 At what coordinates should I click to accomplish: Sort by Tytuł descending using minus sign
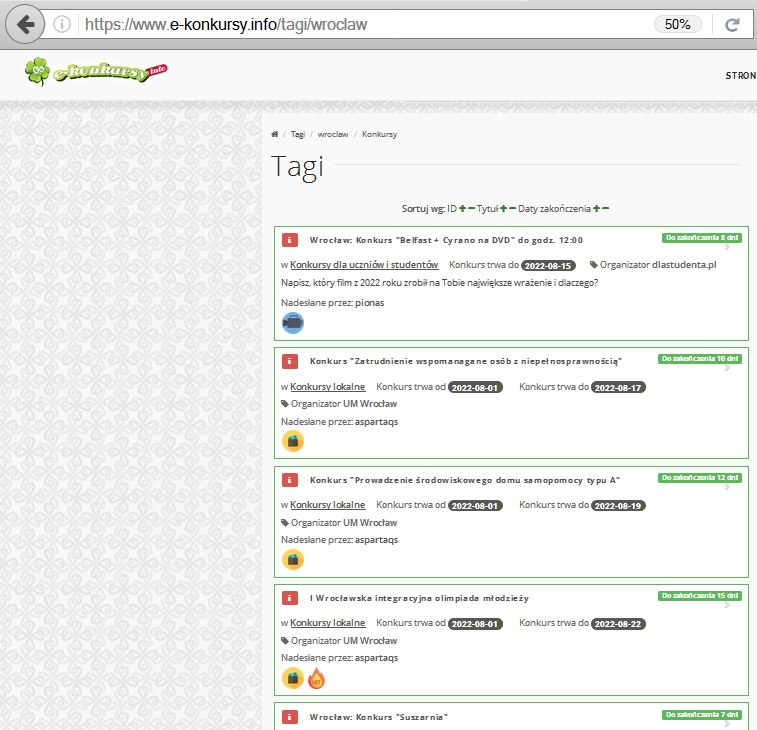pos(513,208)
